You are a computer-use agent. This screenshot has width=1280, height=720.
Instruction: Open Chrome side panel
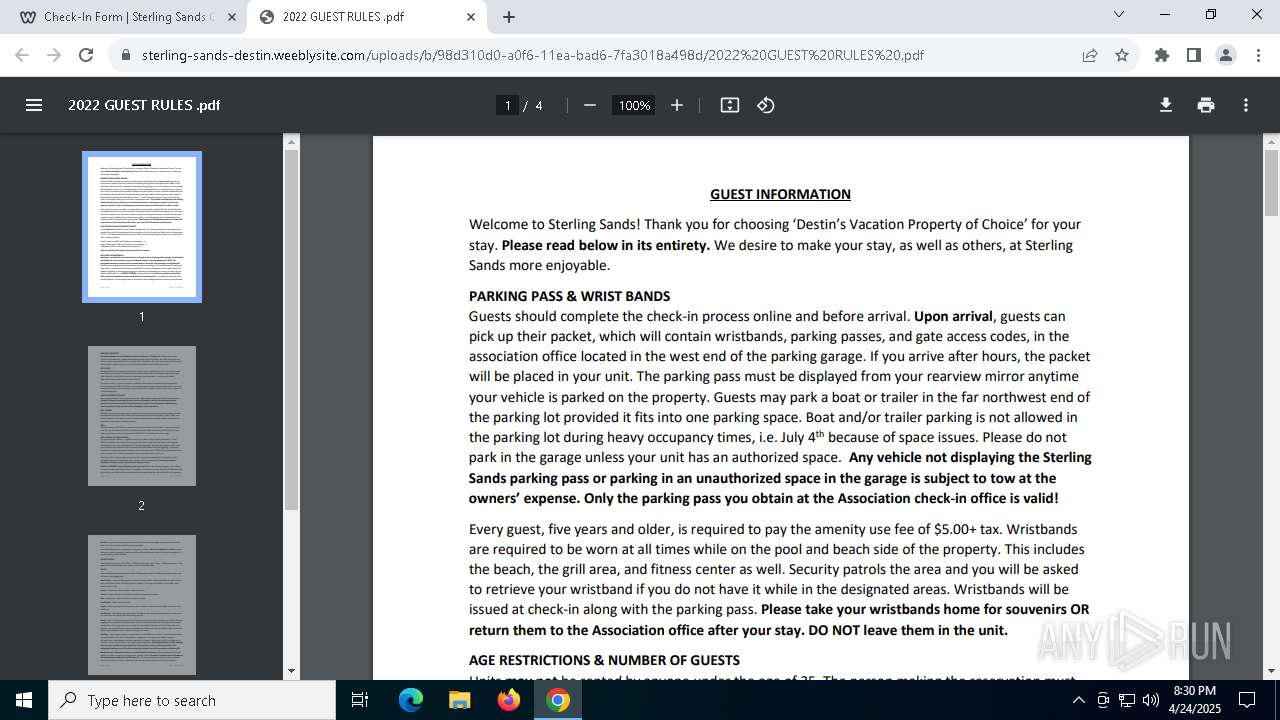(x=1194, y=55)
